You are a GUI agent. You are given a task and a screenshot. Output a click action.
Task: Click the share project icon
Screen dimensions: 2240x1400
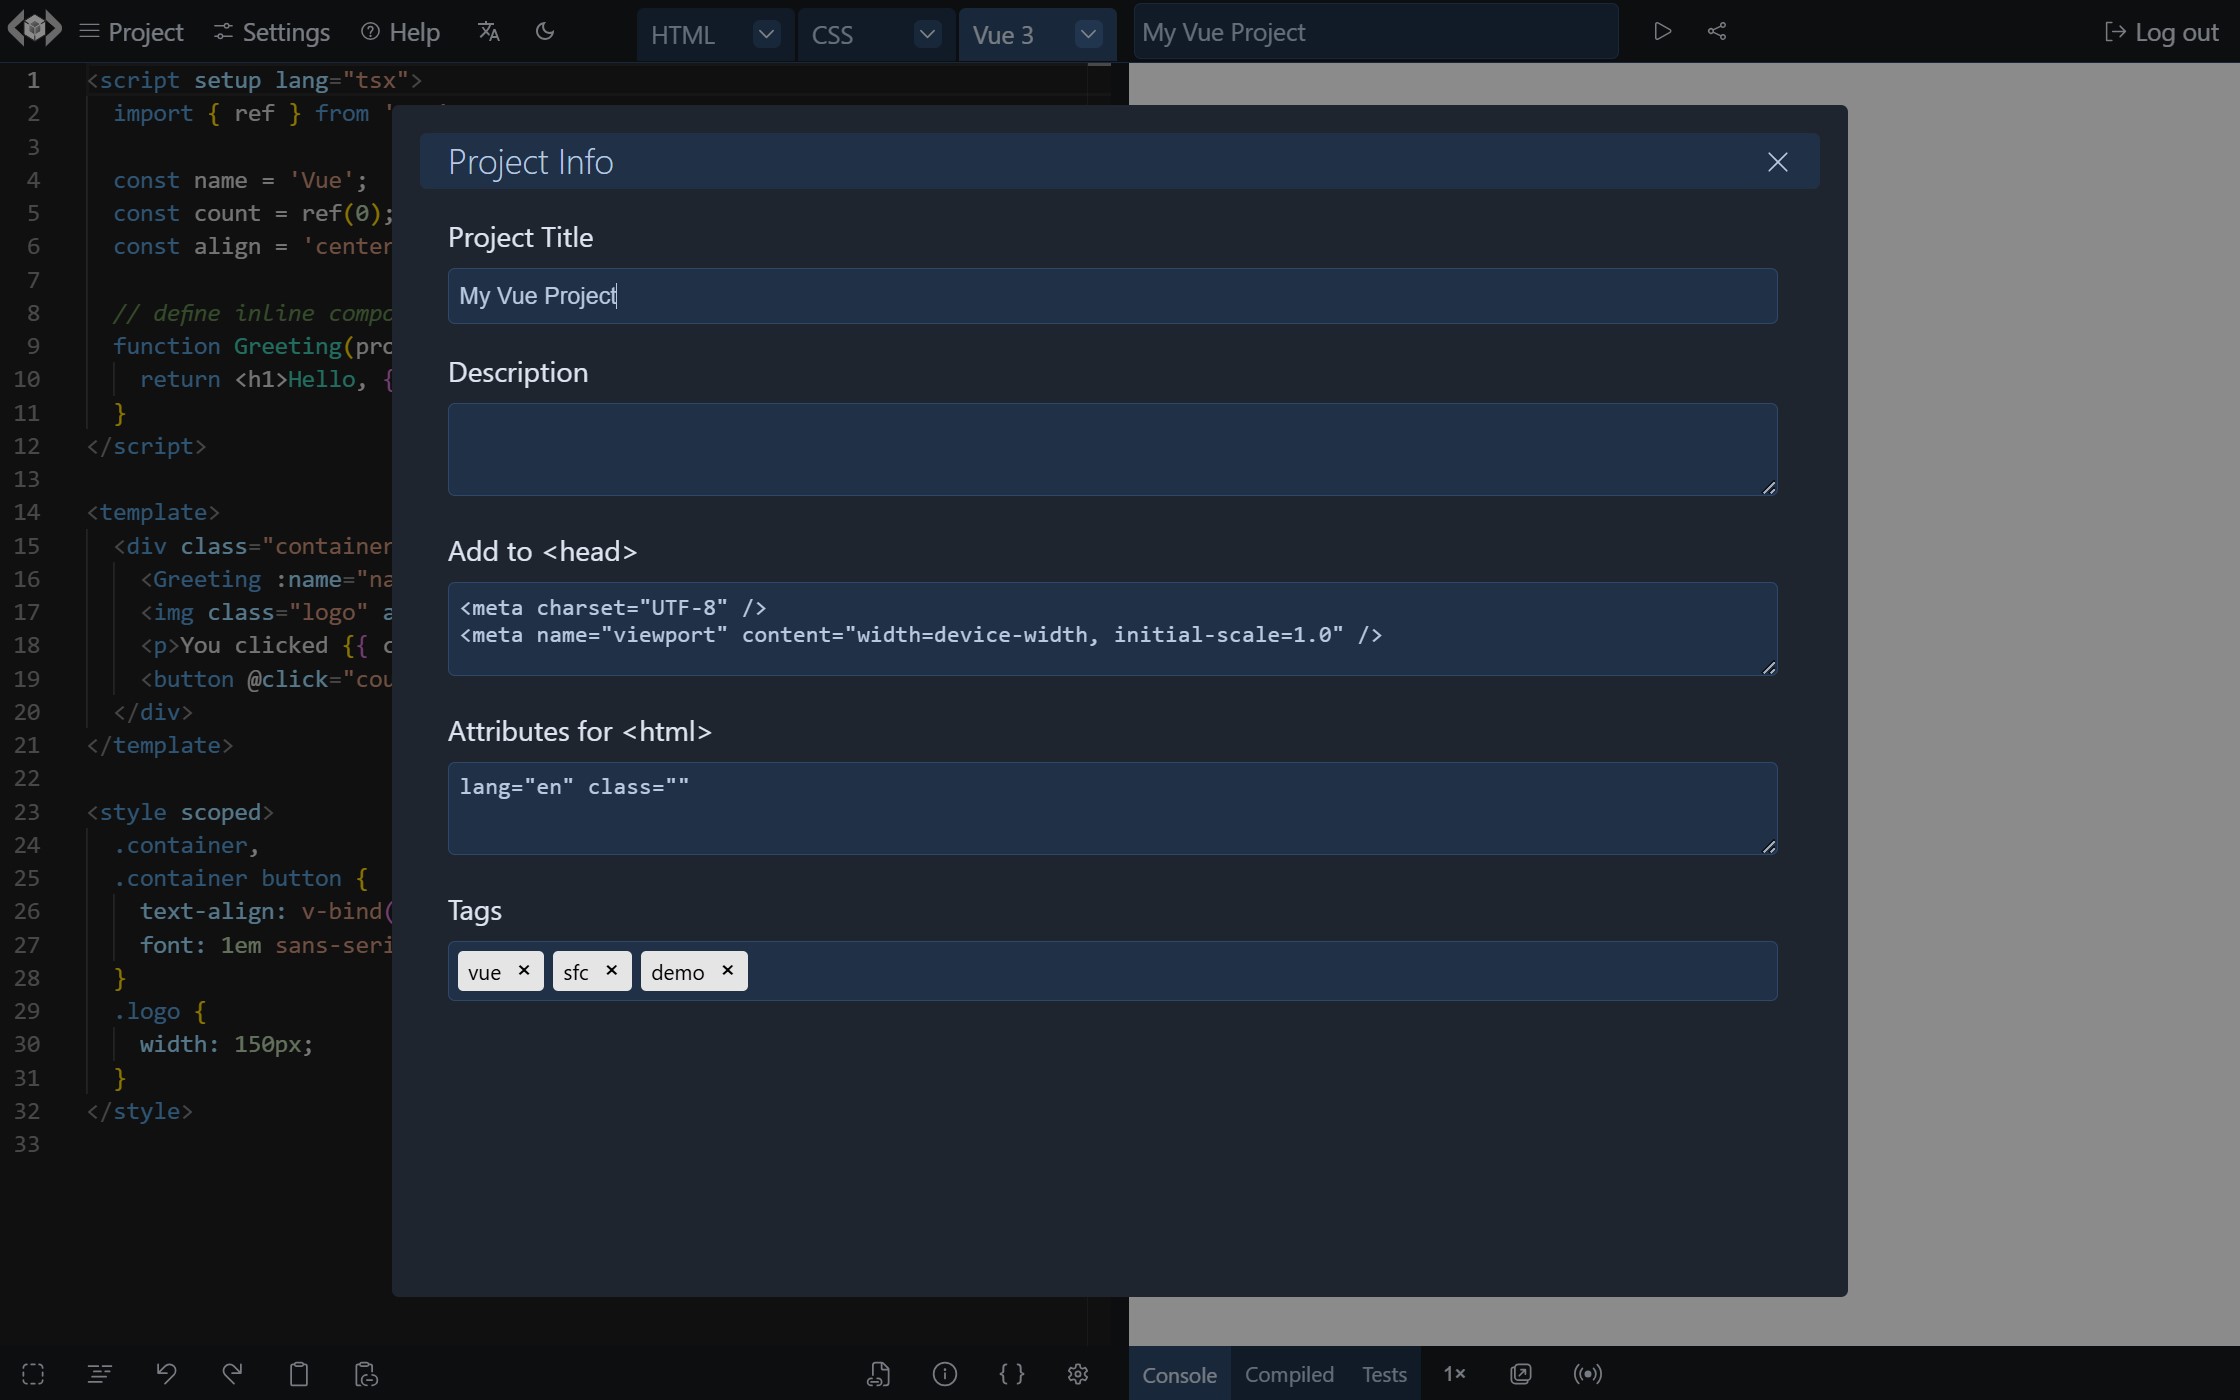coord(1716,31)
